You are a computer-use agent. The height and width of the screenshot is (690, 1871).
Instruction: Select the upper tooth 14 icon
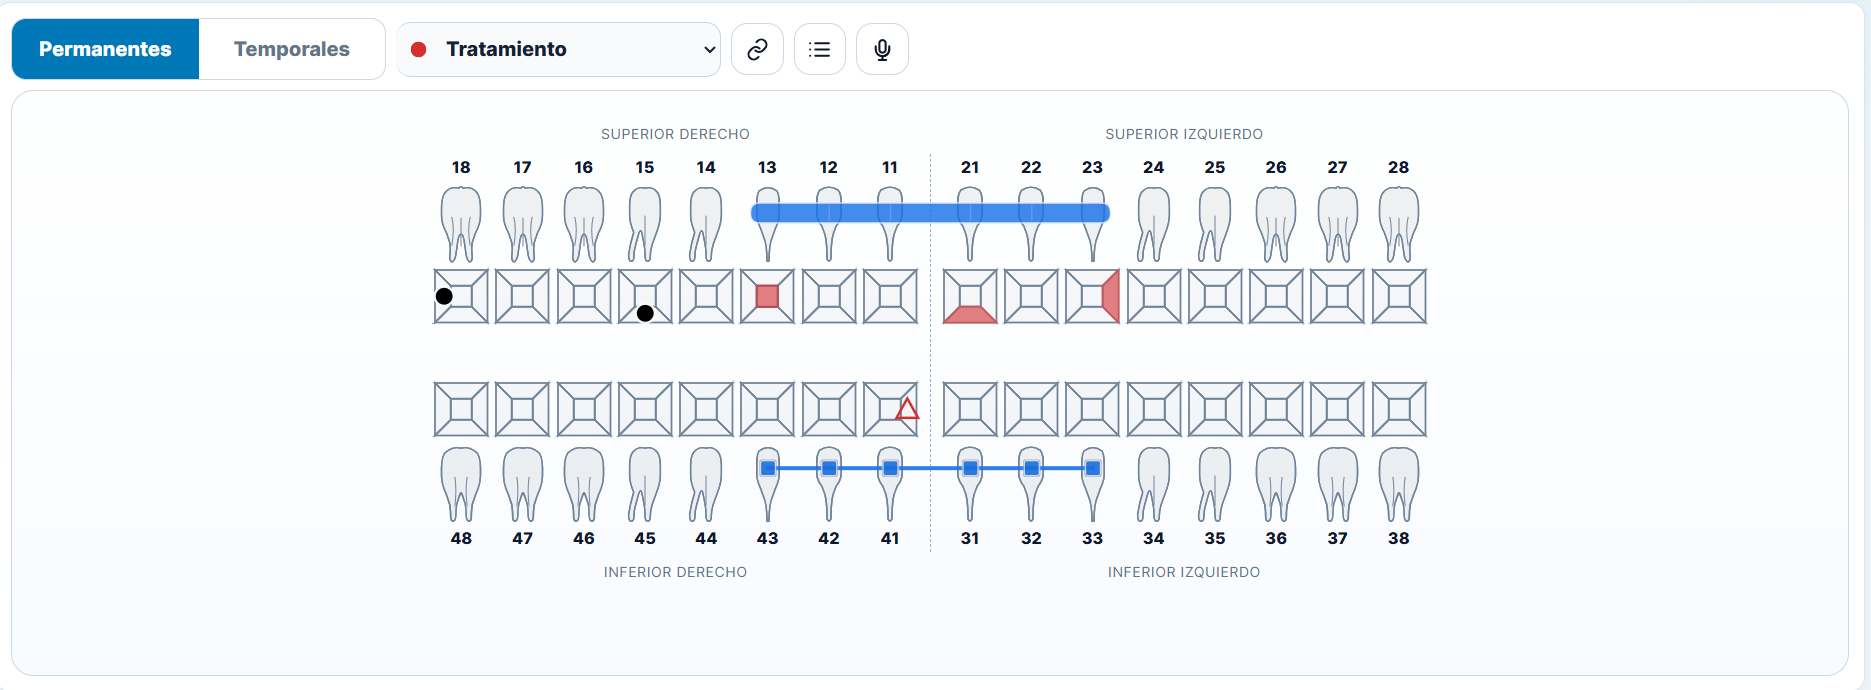tap(706, 224)
